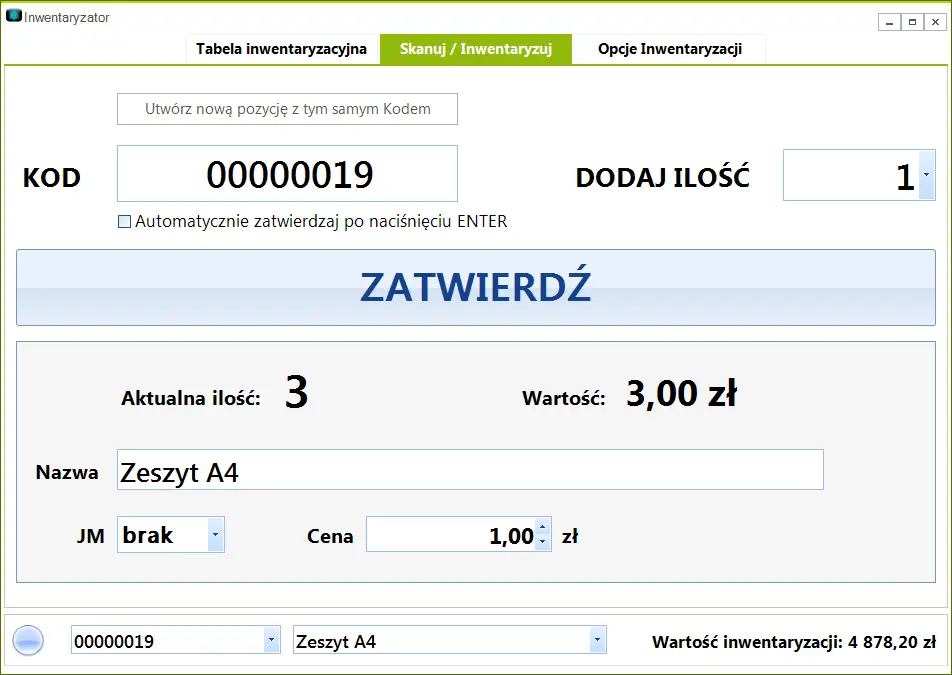Viewport: 952px width, 675px height.
Task: Click the round blue button at the bottom left
Action: tap(28, 641)
